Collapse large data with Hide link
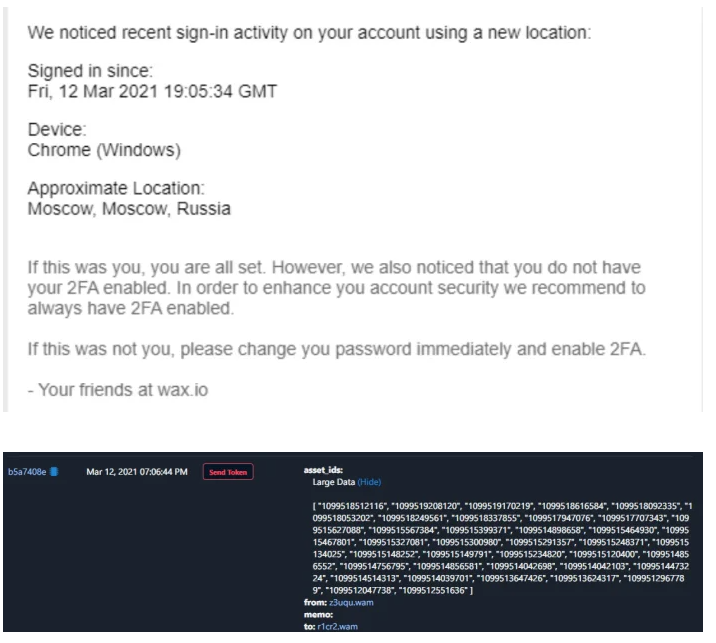The width and height of the screenshot is (716, 643). coord(369,482)
